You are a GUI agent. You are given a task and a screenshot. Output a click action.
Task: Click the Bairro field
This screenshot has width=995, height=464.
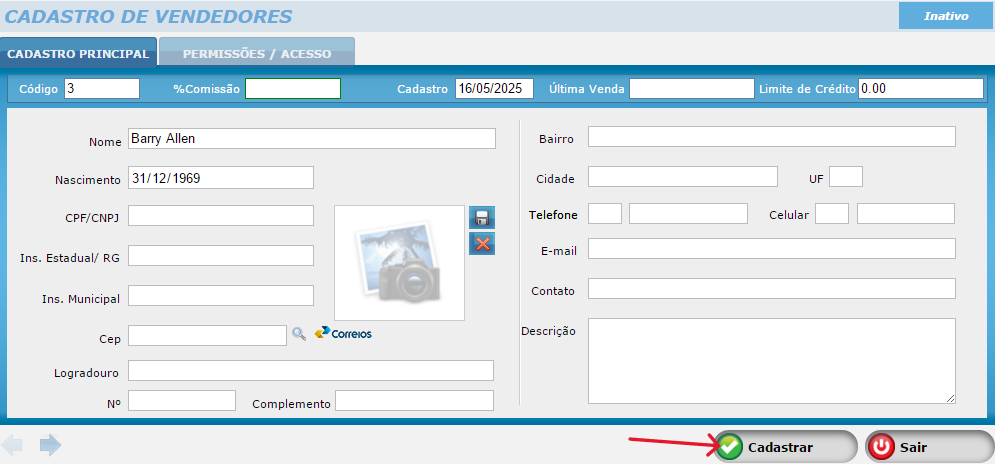pyautogui.click(x=772, y=136)
